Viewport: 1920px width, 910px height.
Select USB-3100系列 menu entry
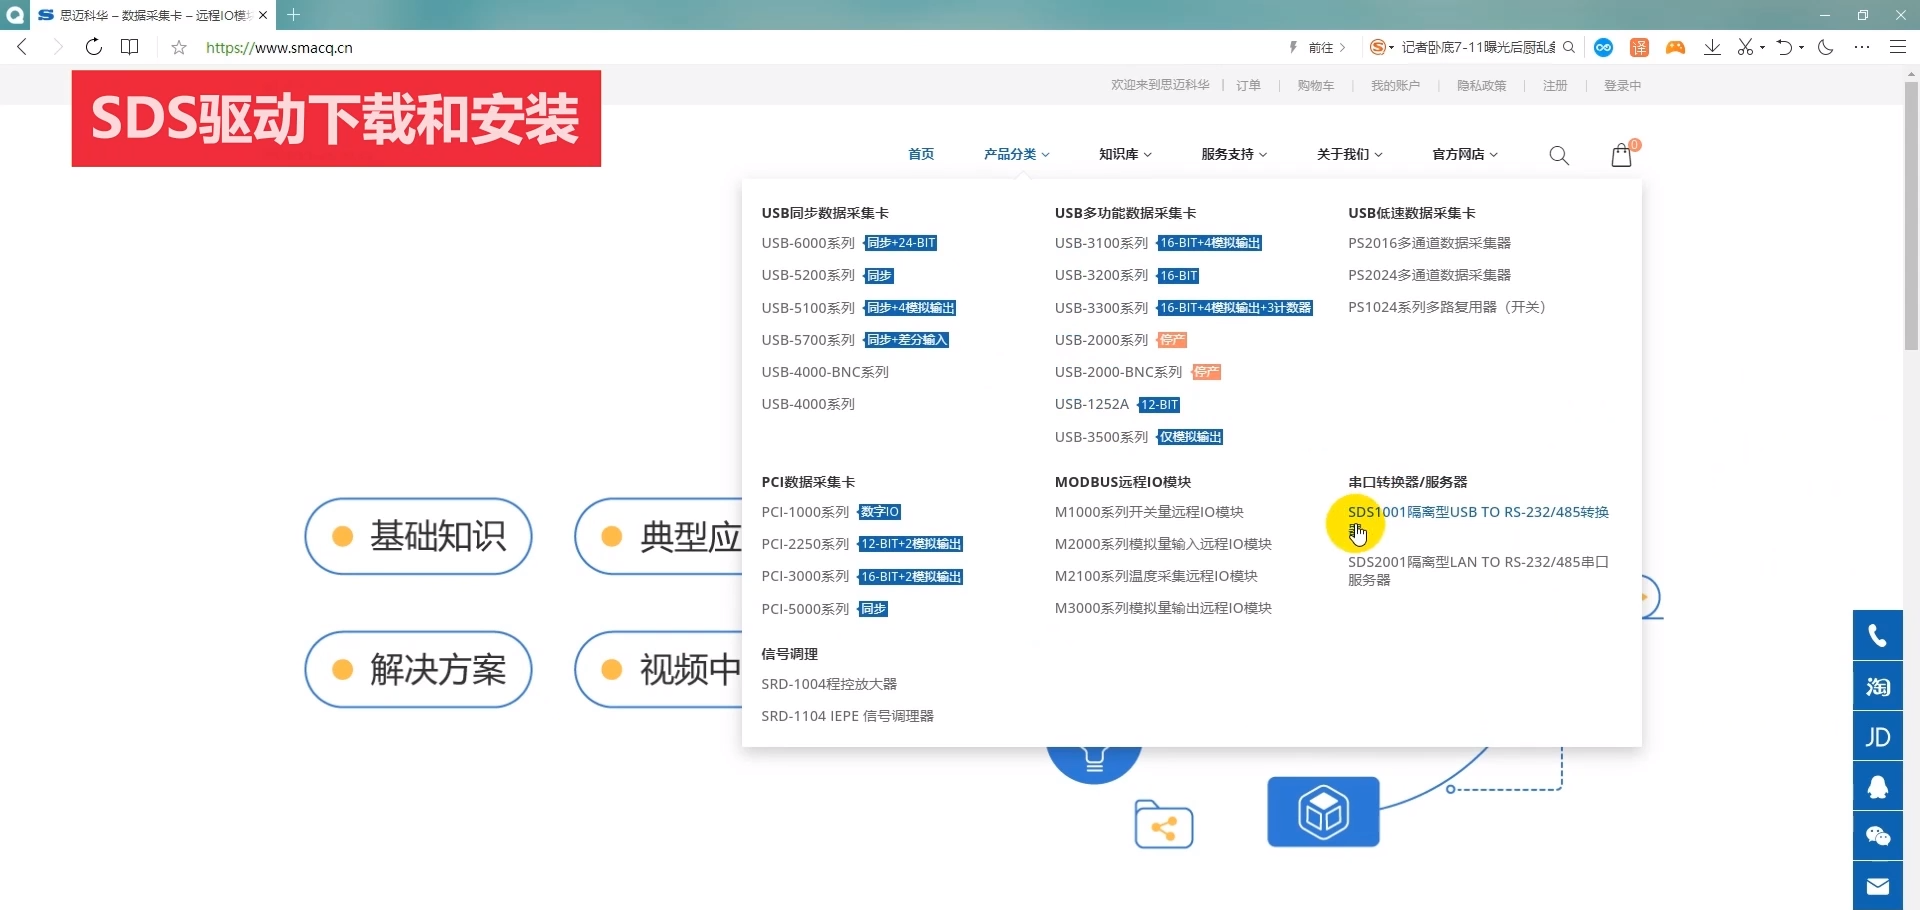coord(1101,243)
